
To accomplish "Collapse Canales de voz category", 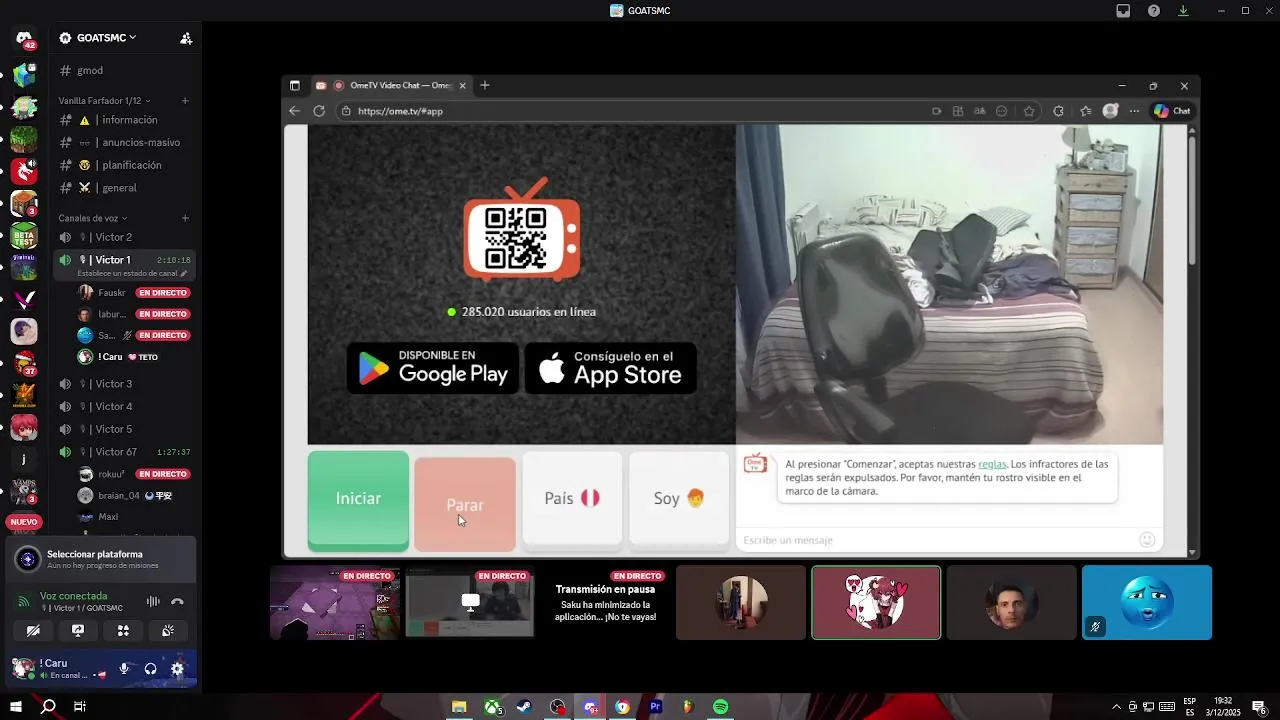I will pyautogui.click(x=92, y=218).
